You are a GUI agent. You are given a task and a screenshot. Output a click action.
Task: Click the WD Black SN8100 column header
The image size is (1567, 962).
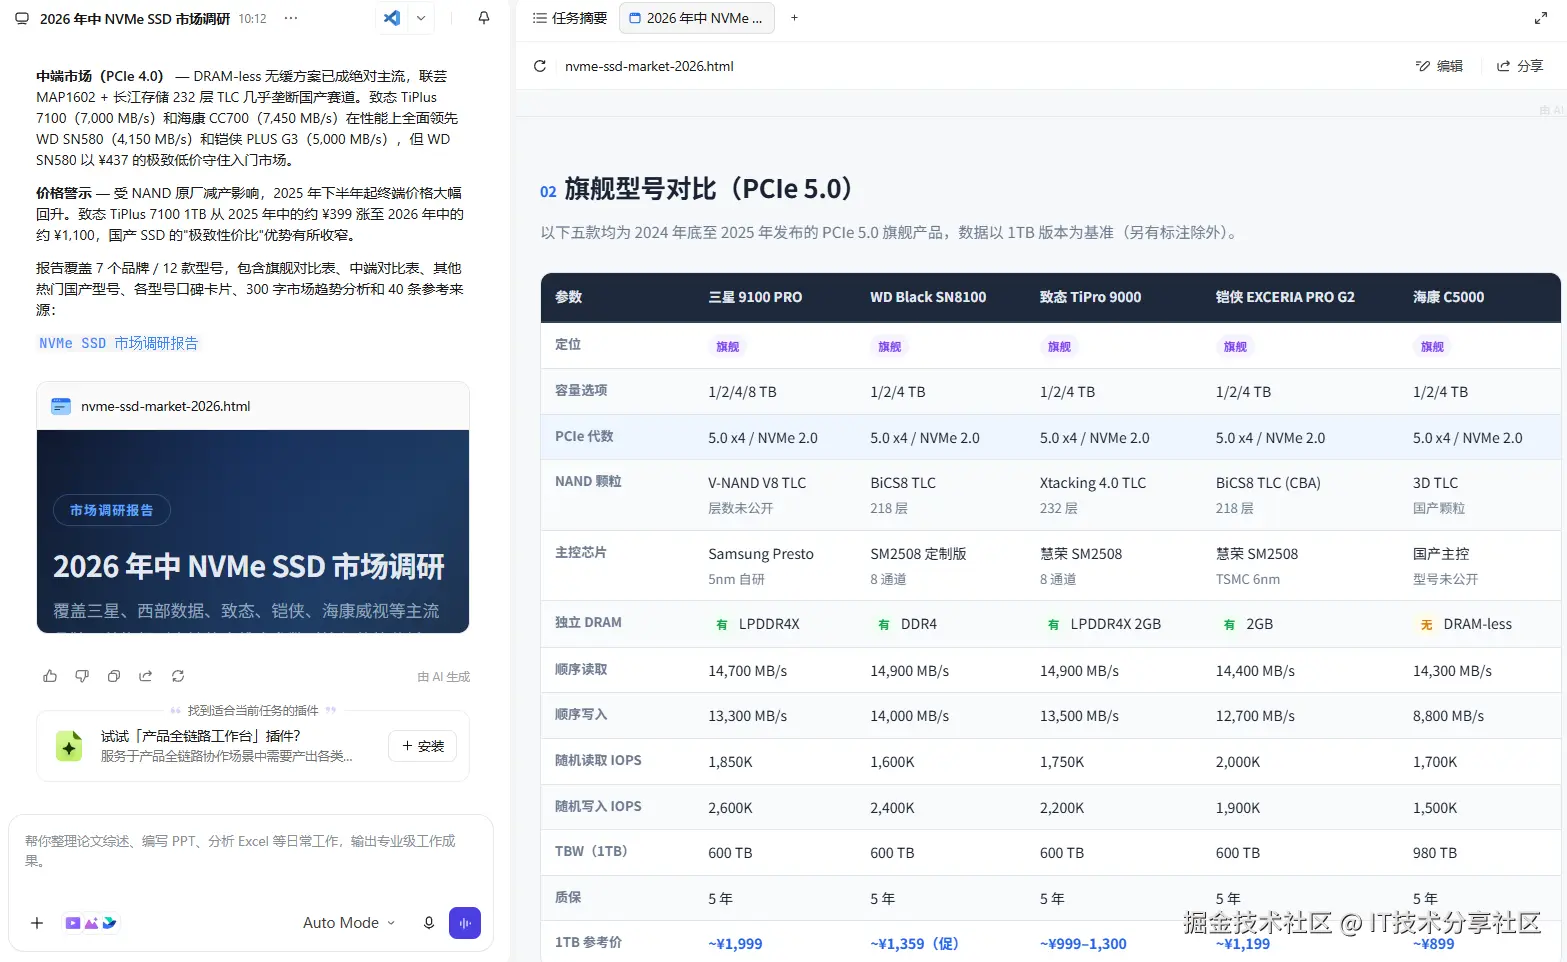tap(928, 297)
